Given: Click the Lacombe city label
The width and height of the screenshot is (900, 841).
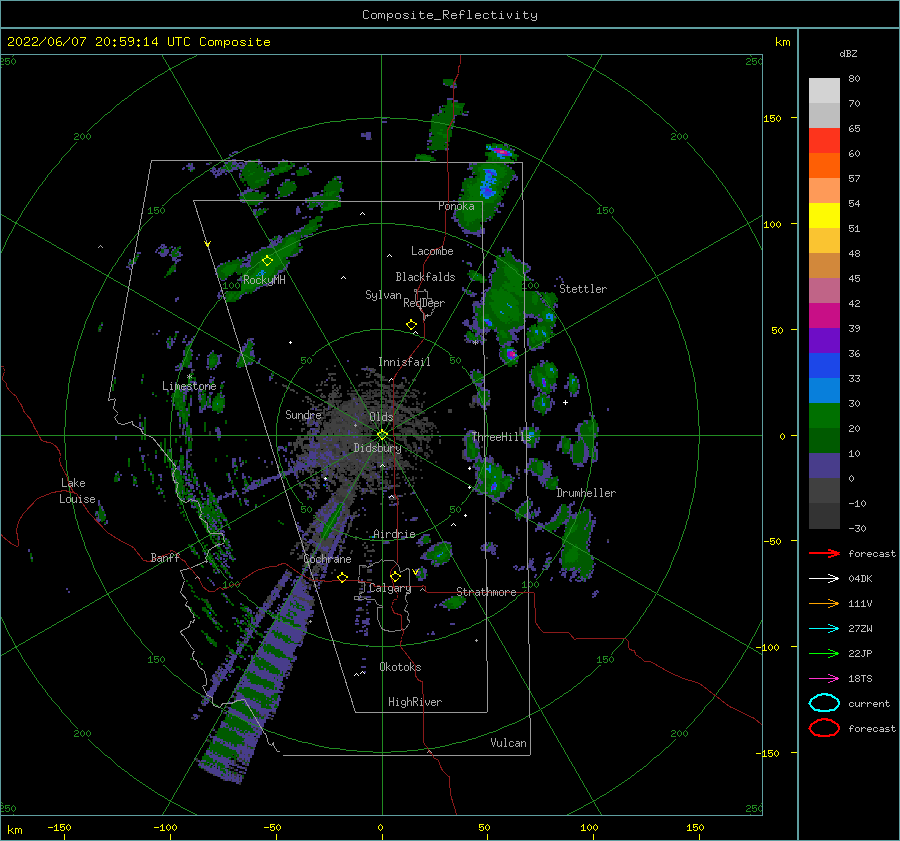Looking at the screenshot, I should [x=432, y=251].
